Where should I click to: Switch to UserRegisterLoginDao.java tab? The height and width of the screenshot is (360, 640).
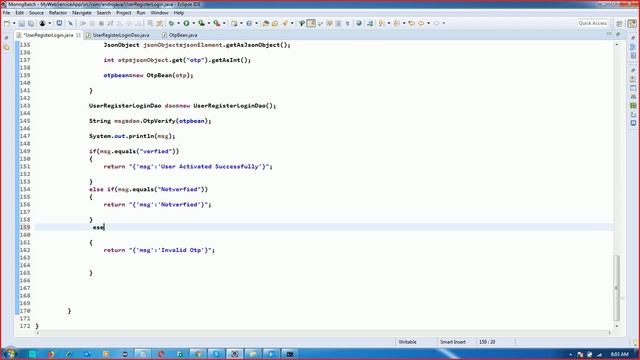pos(120,35)
